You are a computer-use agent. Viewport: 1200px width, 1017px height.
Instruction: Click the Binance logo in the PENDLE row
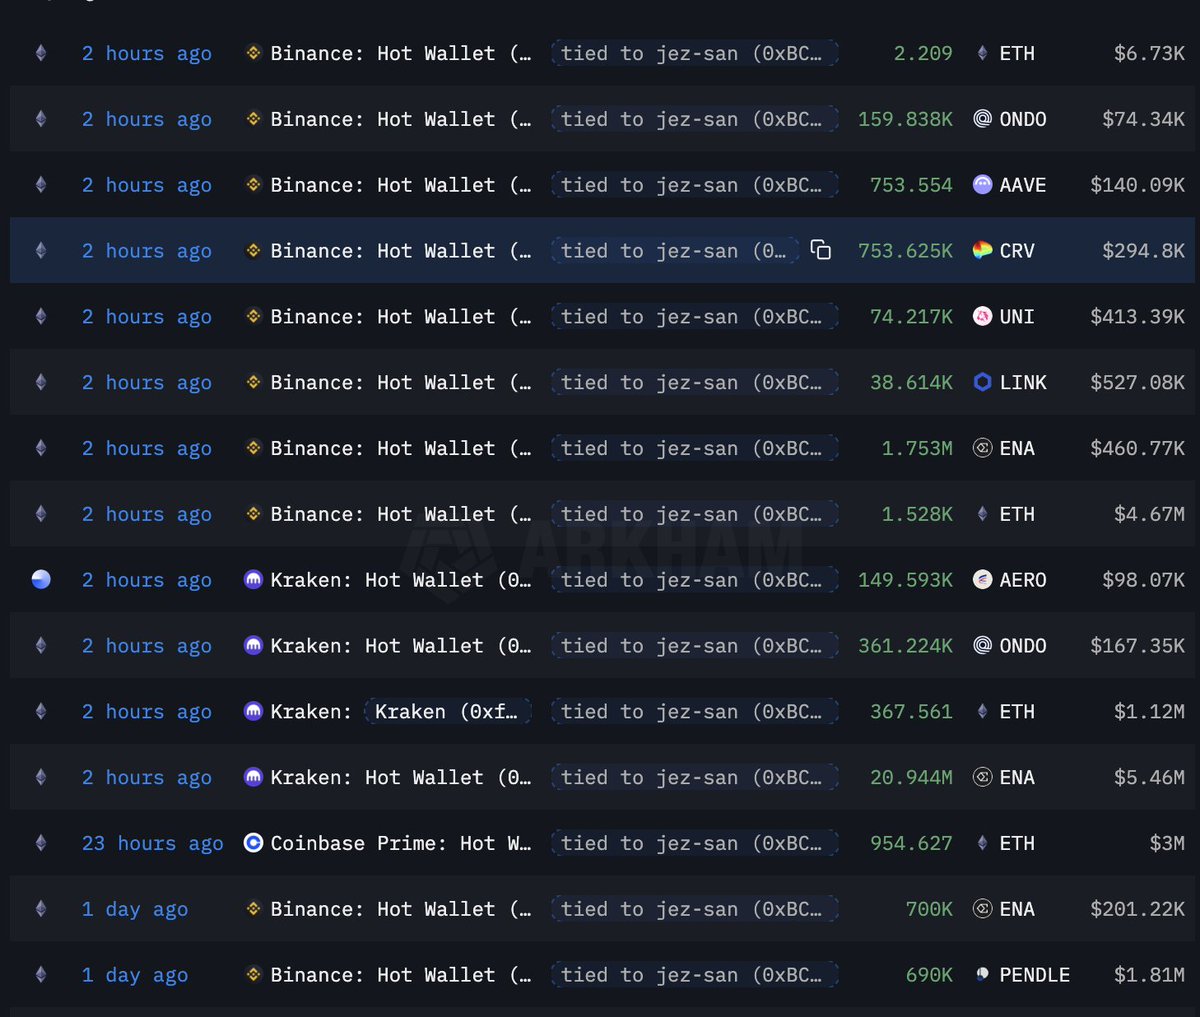click(x=254, y=975)
